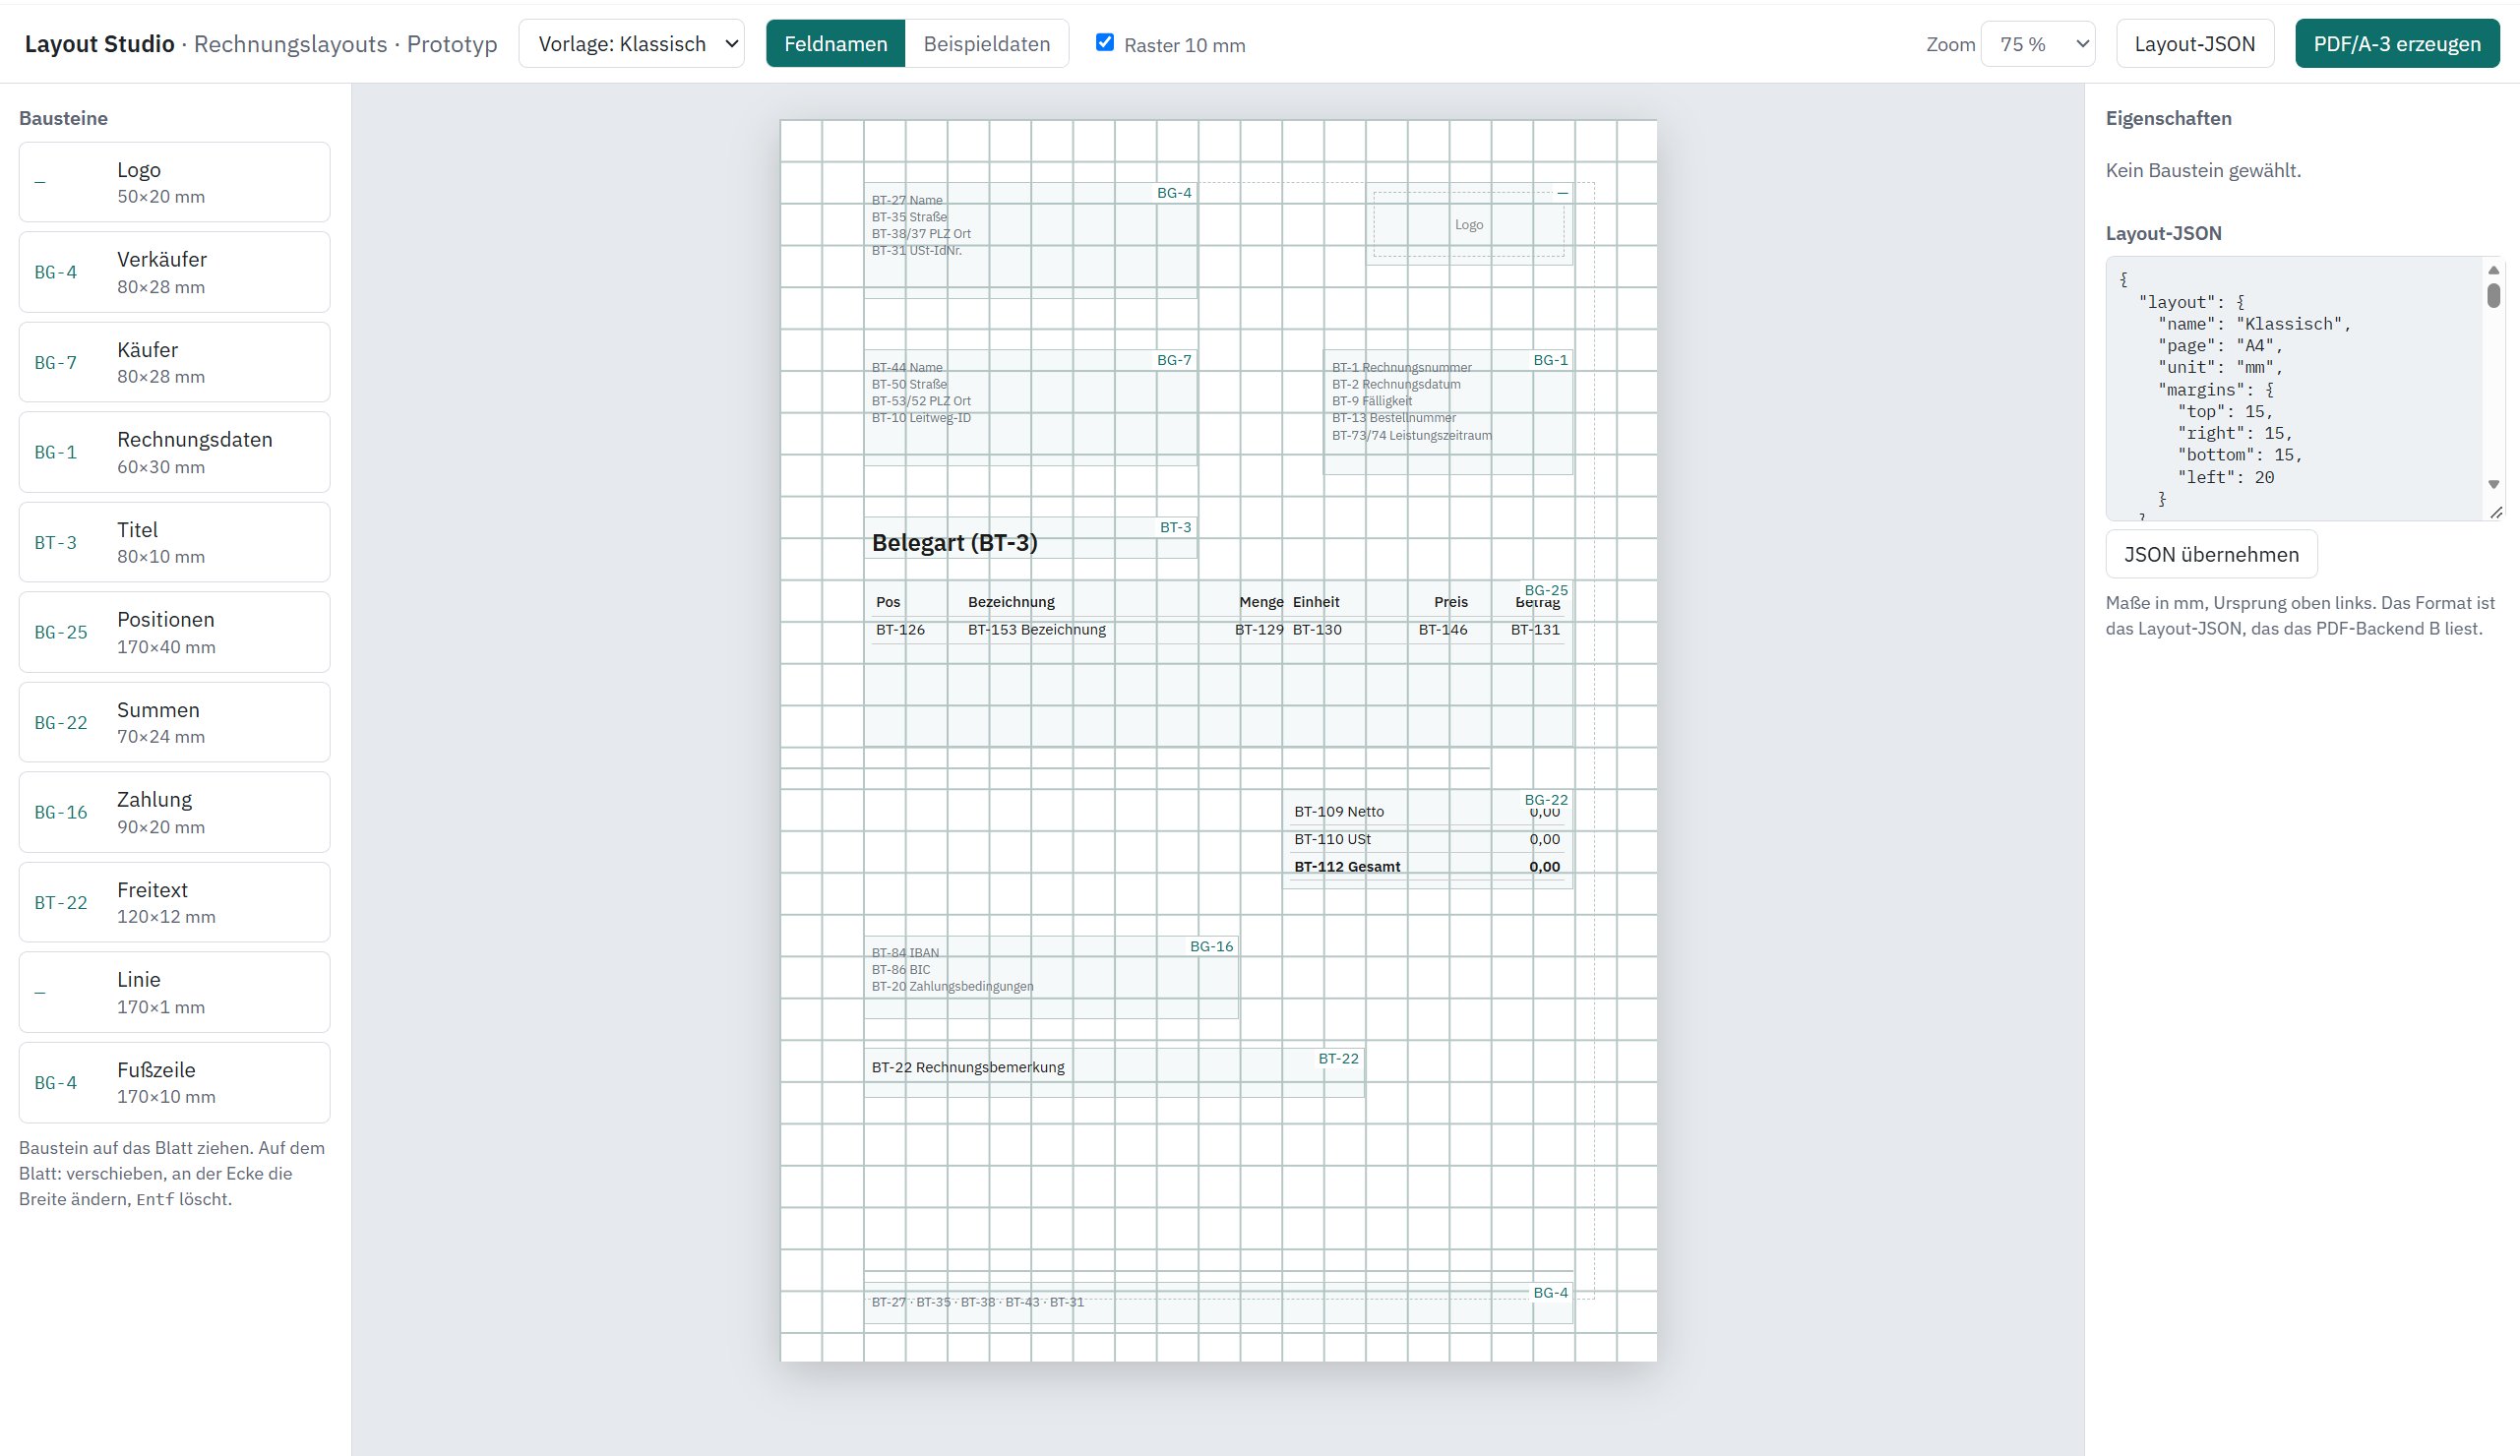2520x1456 pixels.
Task: Click the JSON textarea scroll-down arrow
Action: [x=2493, y=484]
